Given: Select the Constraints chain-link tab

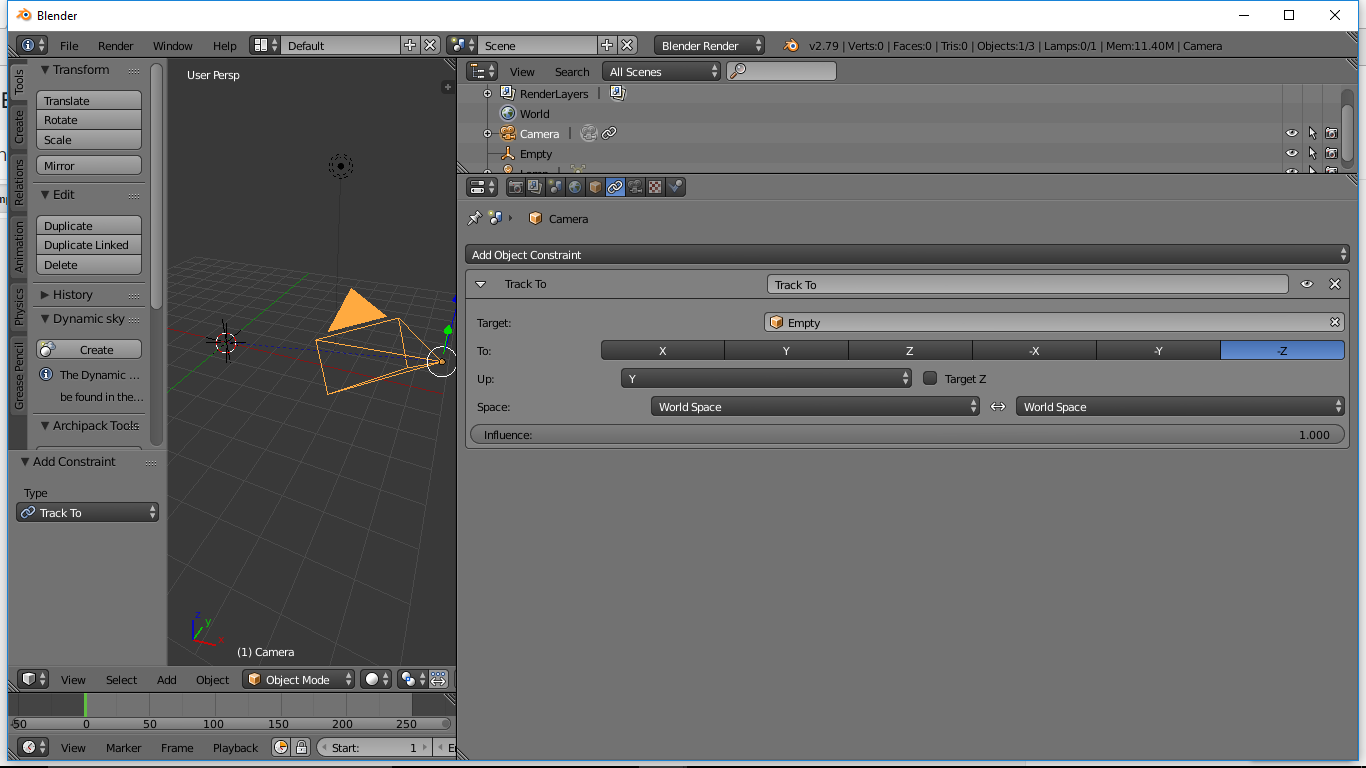Looking at the screenshot, I should [615, 187].
